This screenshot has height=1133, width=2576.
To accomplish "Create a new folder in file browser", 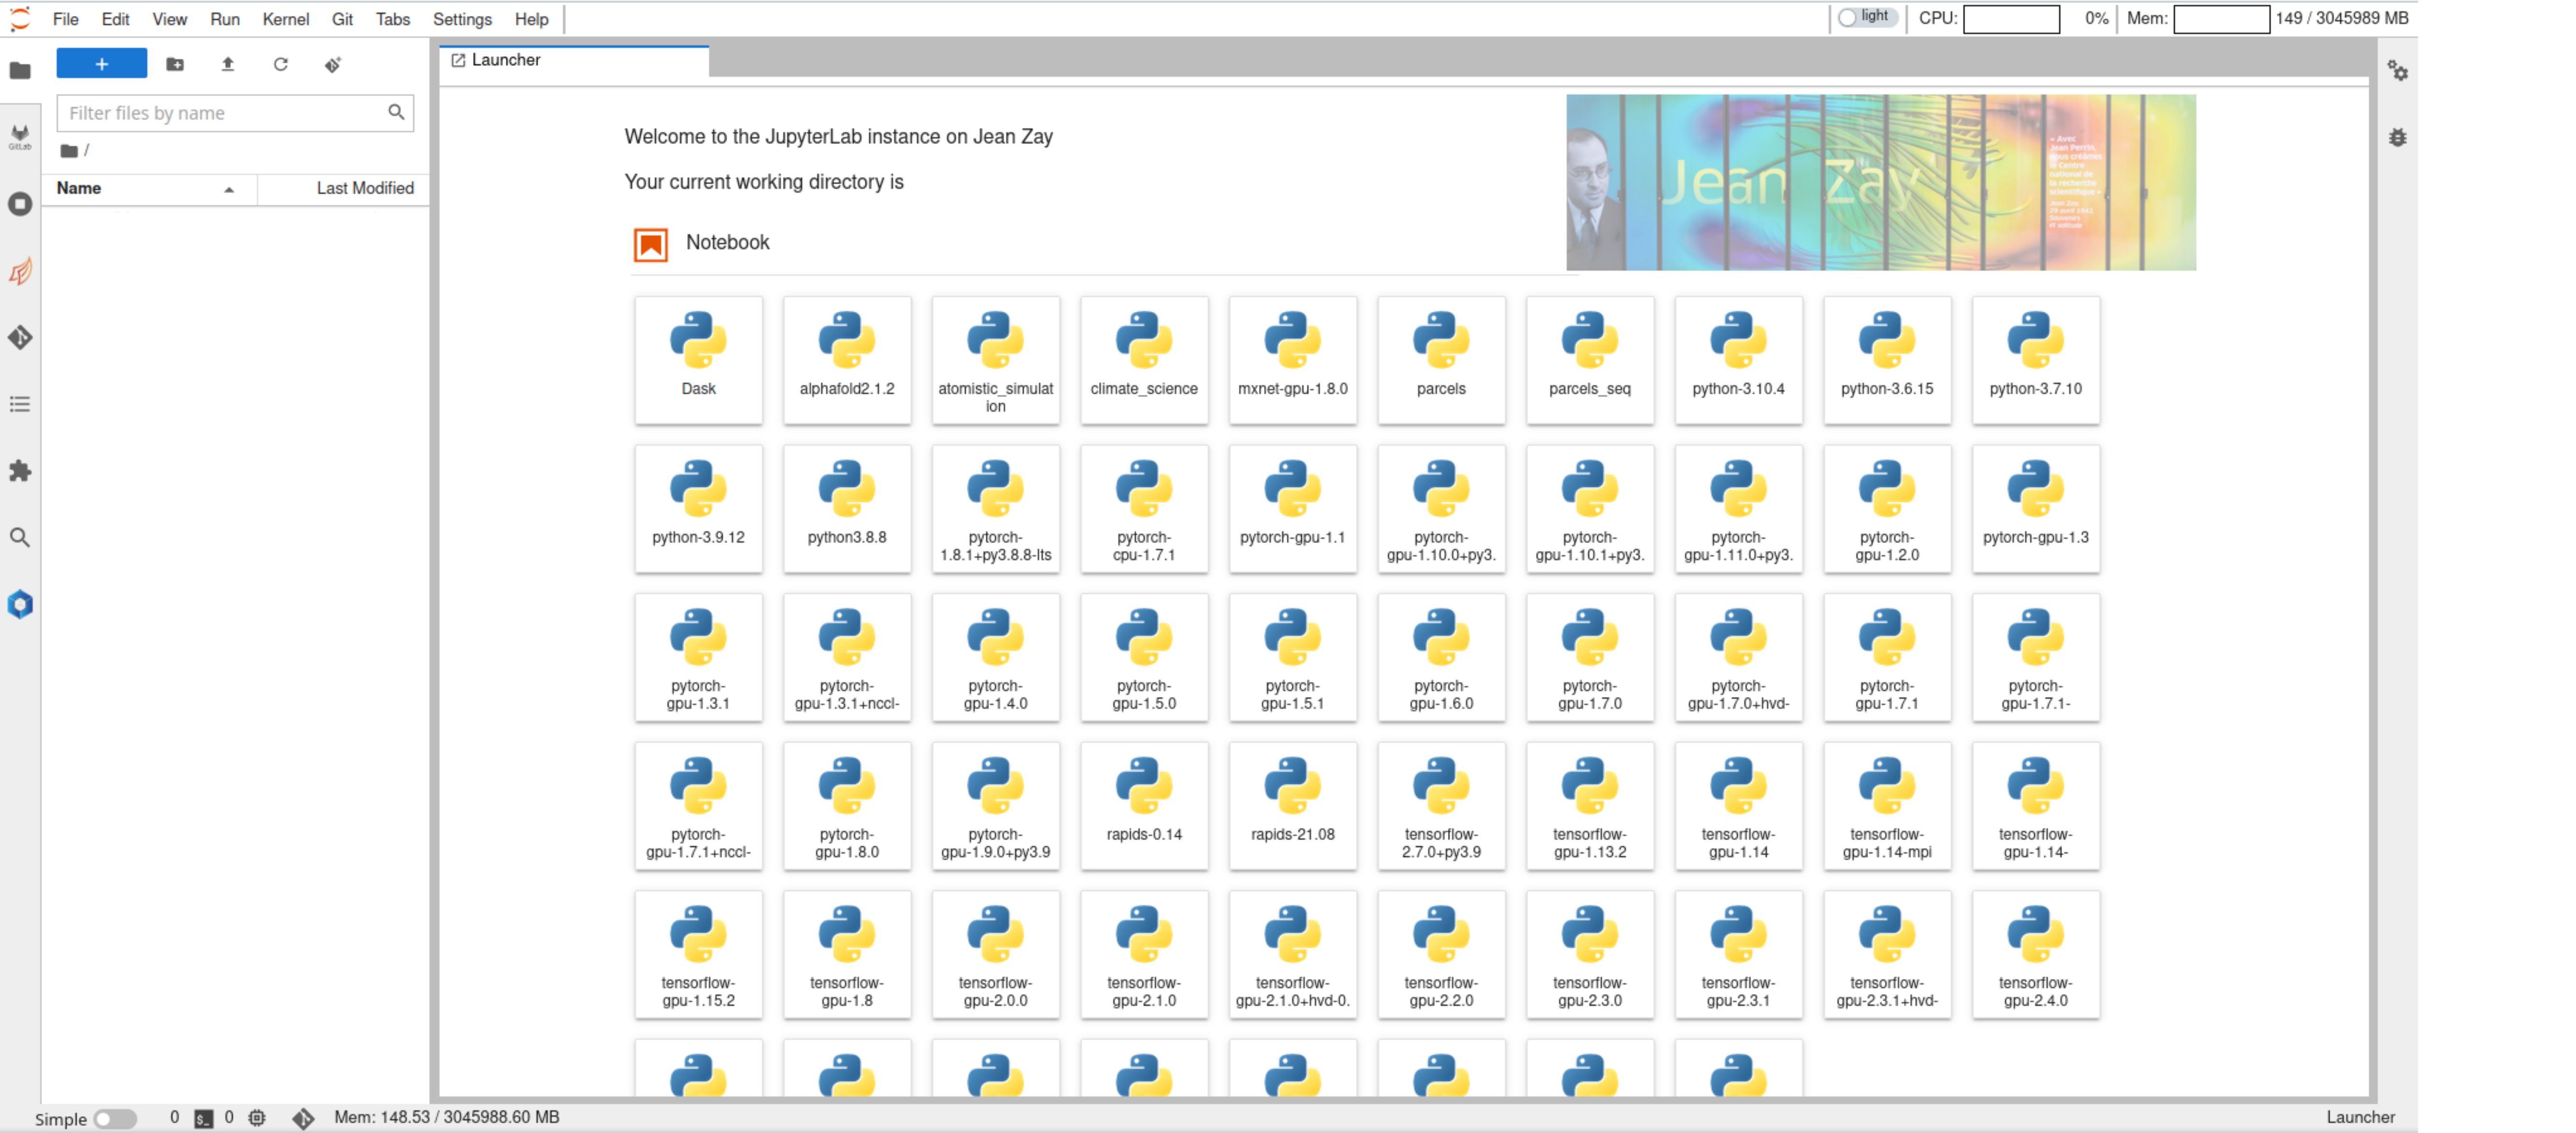I will pos(175,64).
